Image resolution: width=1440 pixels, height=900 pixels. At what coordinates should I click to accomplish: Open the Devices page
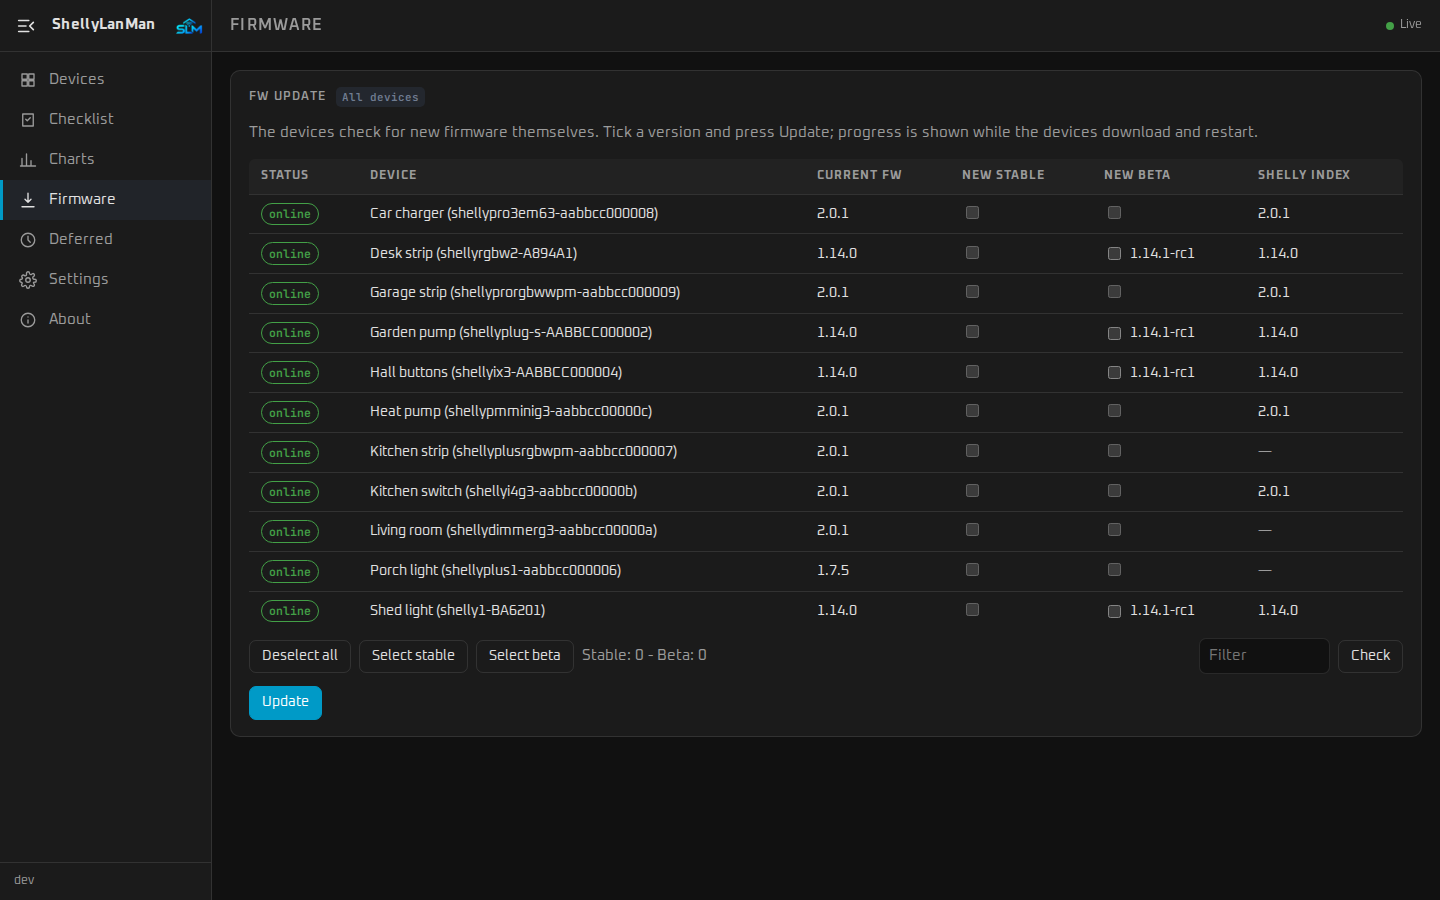[105, 79]
